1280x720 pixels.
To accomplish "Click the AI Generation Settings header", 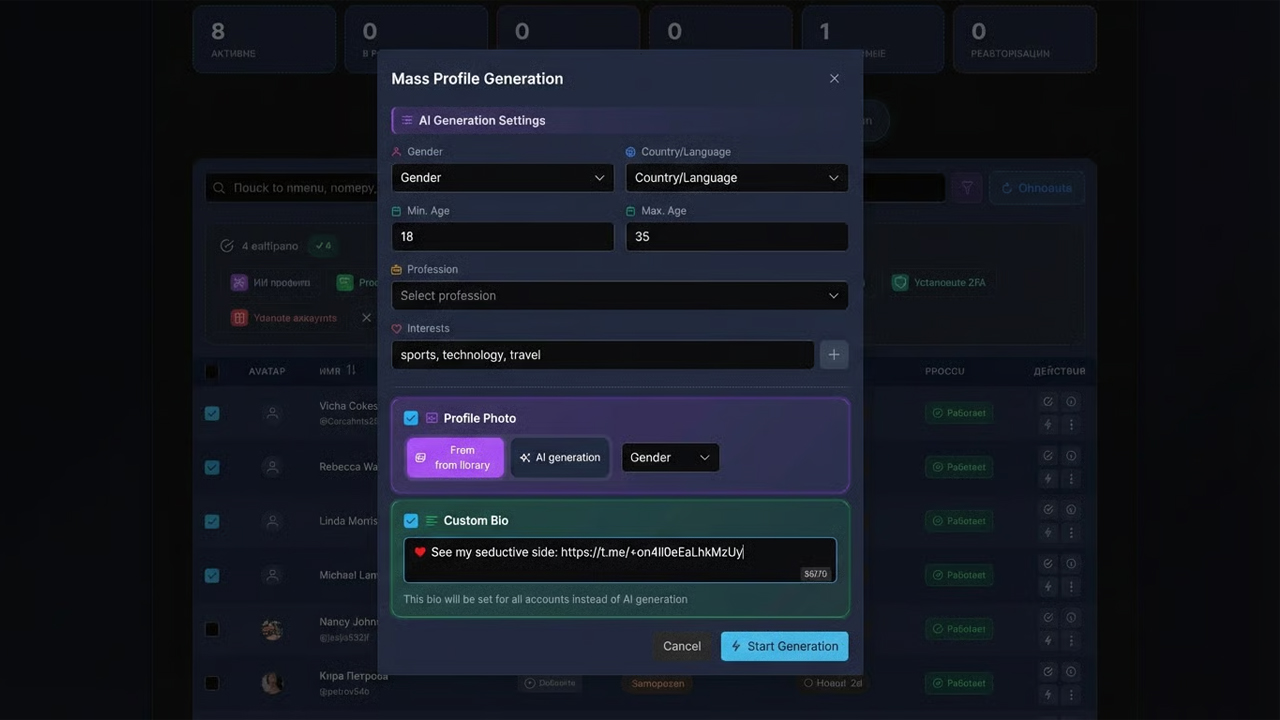I will pos(620,120).
